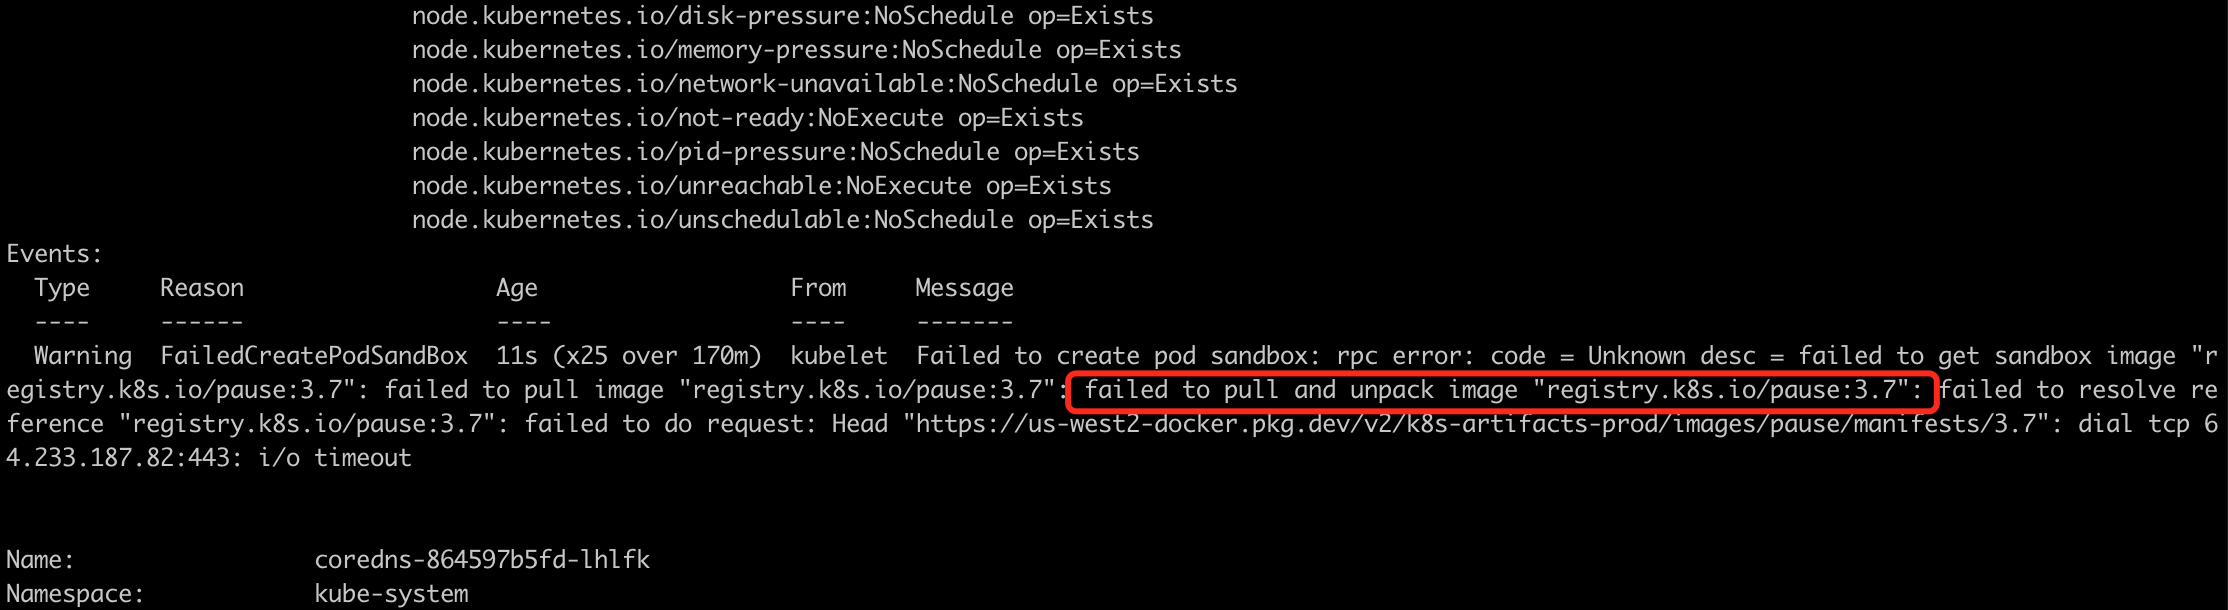Click the kubelet source entry

838,356
